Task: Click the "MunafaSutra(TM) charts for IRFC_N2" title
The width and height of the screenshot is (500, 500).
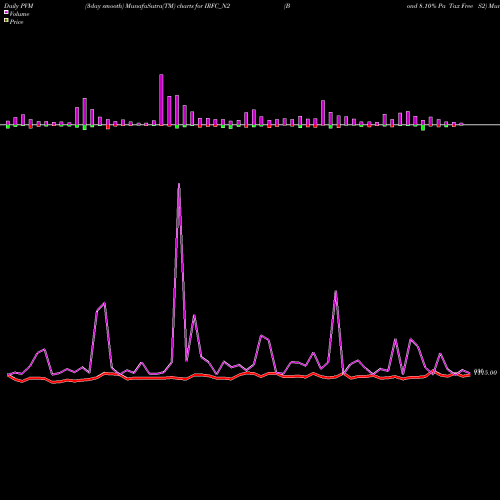Action: 178,6
